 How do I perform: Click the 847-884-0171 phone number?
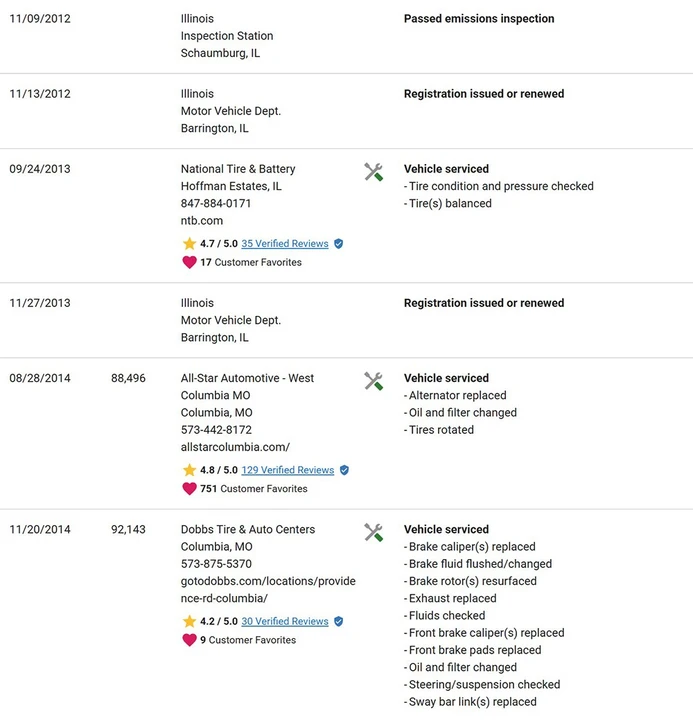point(216,203)
